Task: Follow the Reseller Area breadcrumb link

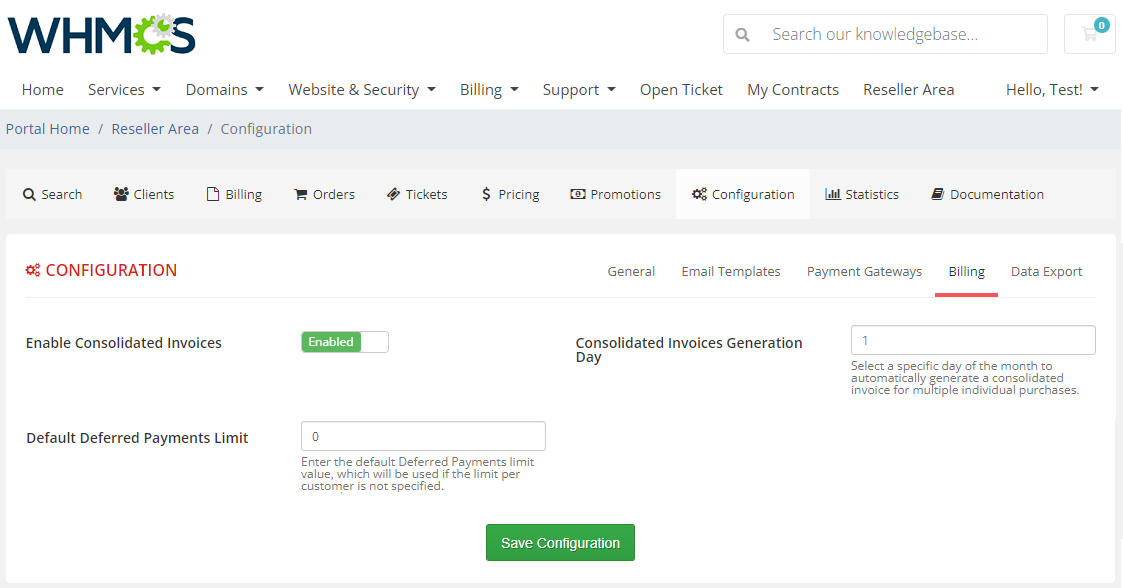Action: click(155, 129)
